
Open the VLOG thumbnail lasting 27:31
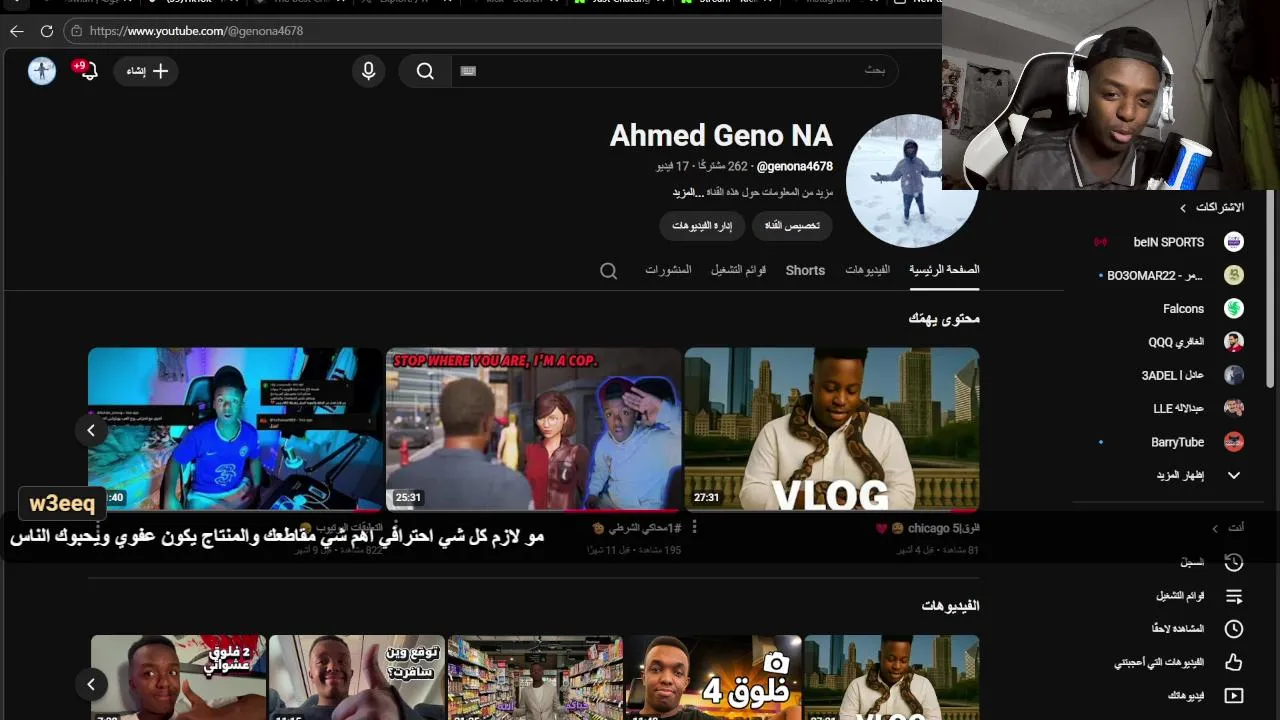click(x=832, y=430)
